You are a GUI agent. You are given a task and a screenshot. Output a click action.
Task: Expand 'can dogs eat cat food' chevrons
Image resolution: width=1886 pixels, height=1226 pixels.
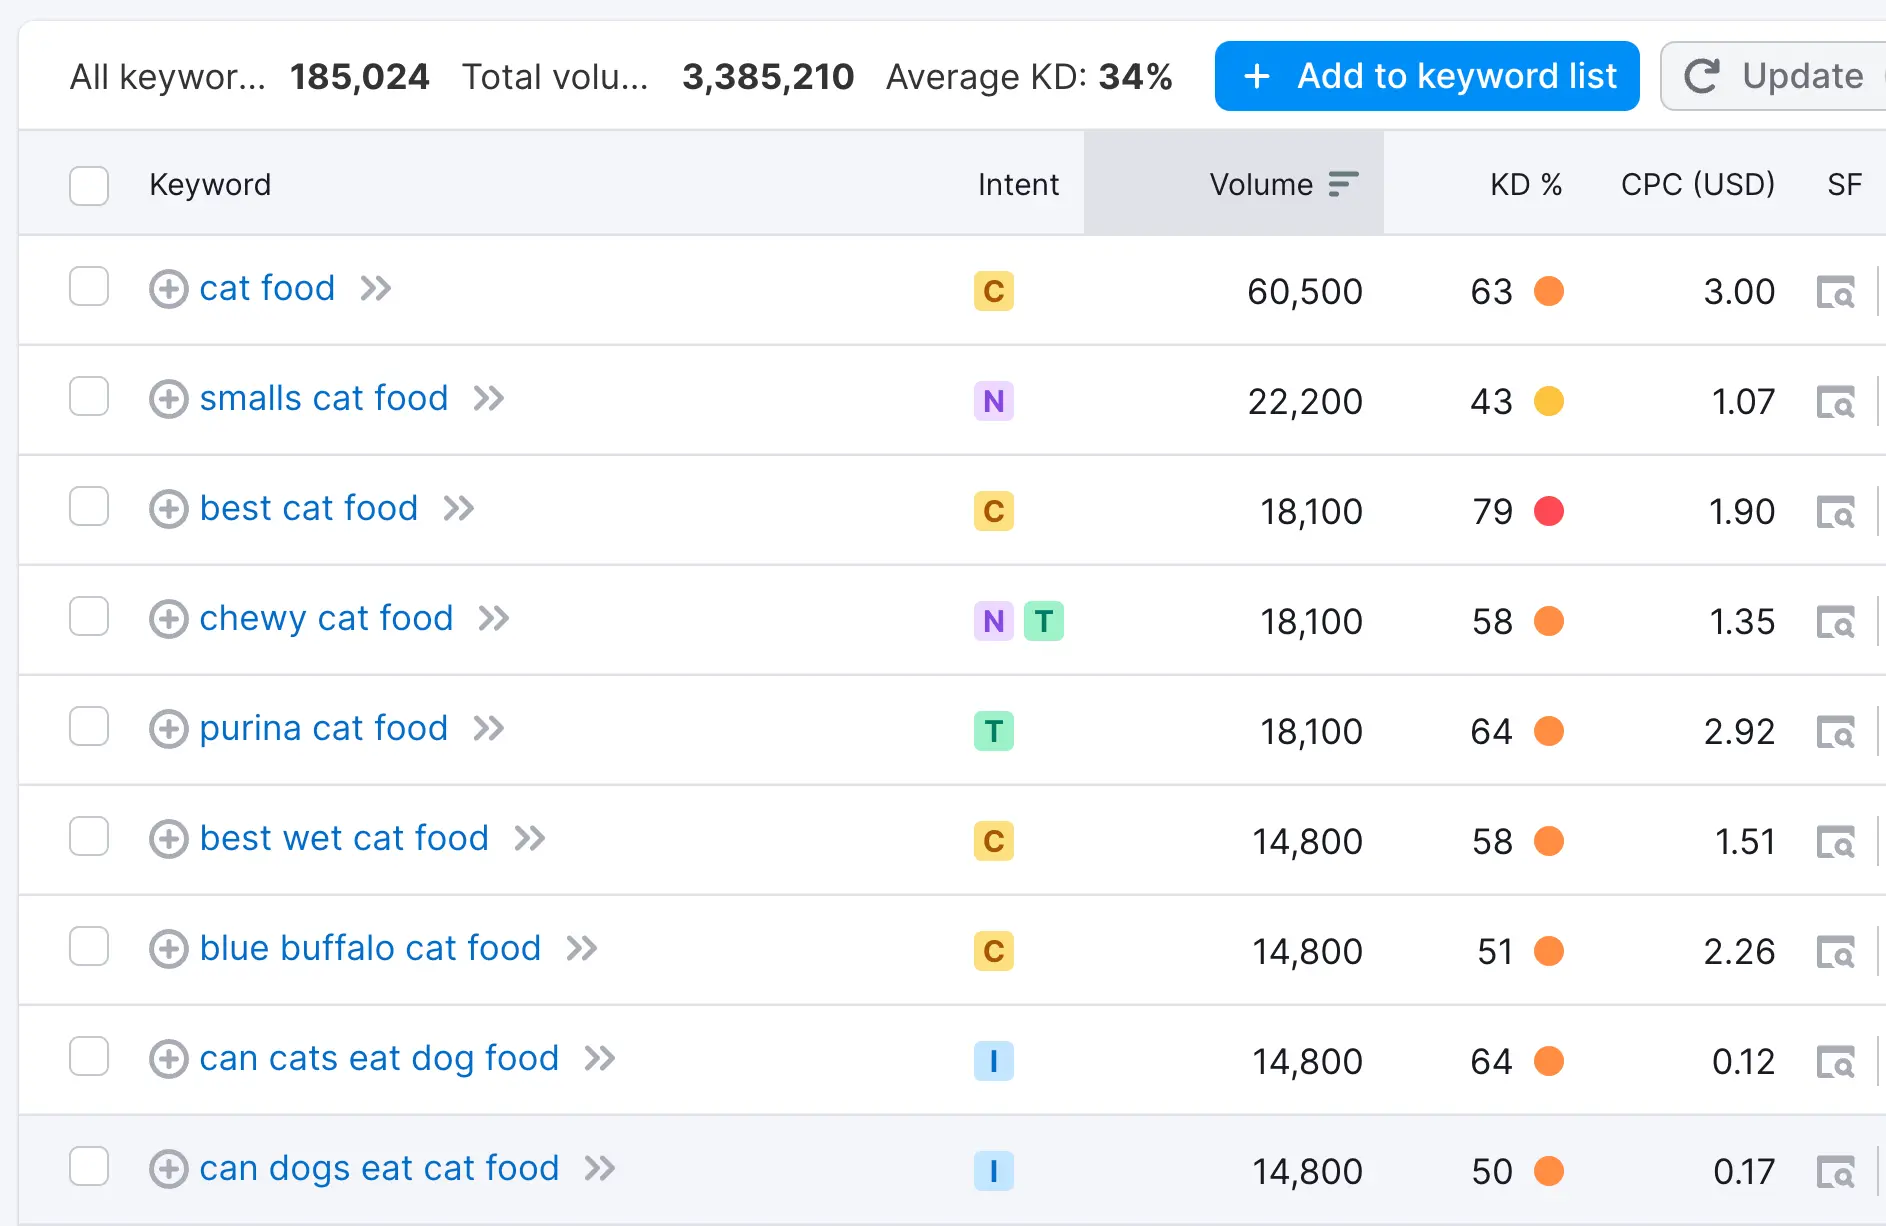click(x=600, y=1168)
